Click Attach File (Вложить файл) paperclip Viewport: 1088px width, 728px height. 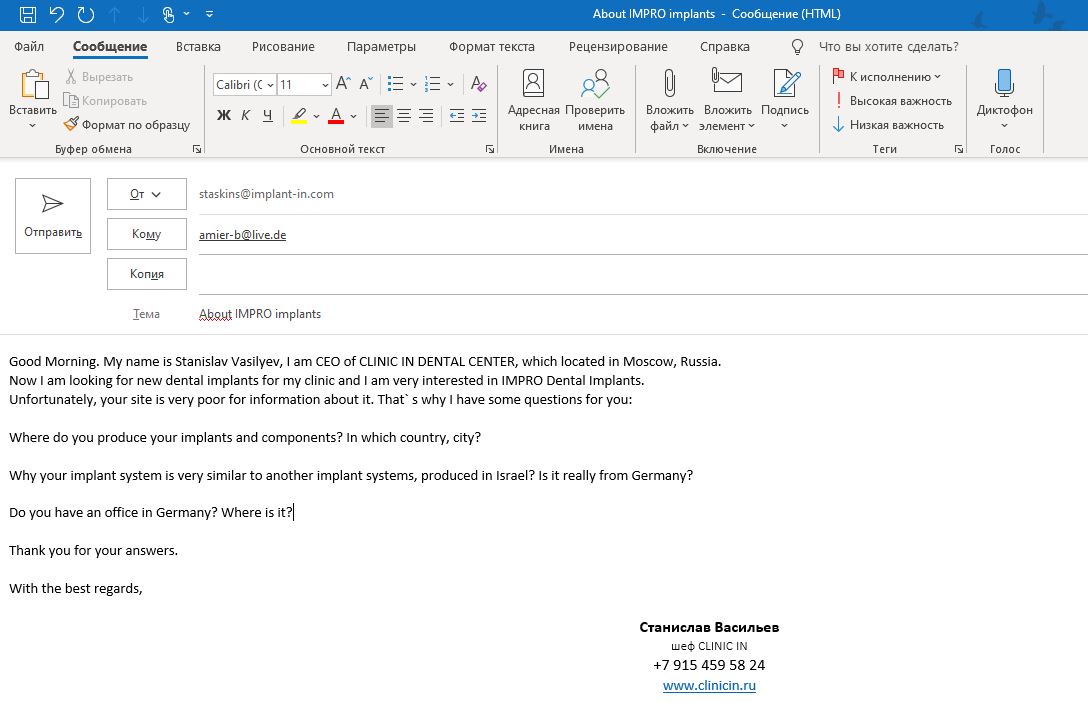[669, 100]
